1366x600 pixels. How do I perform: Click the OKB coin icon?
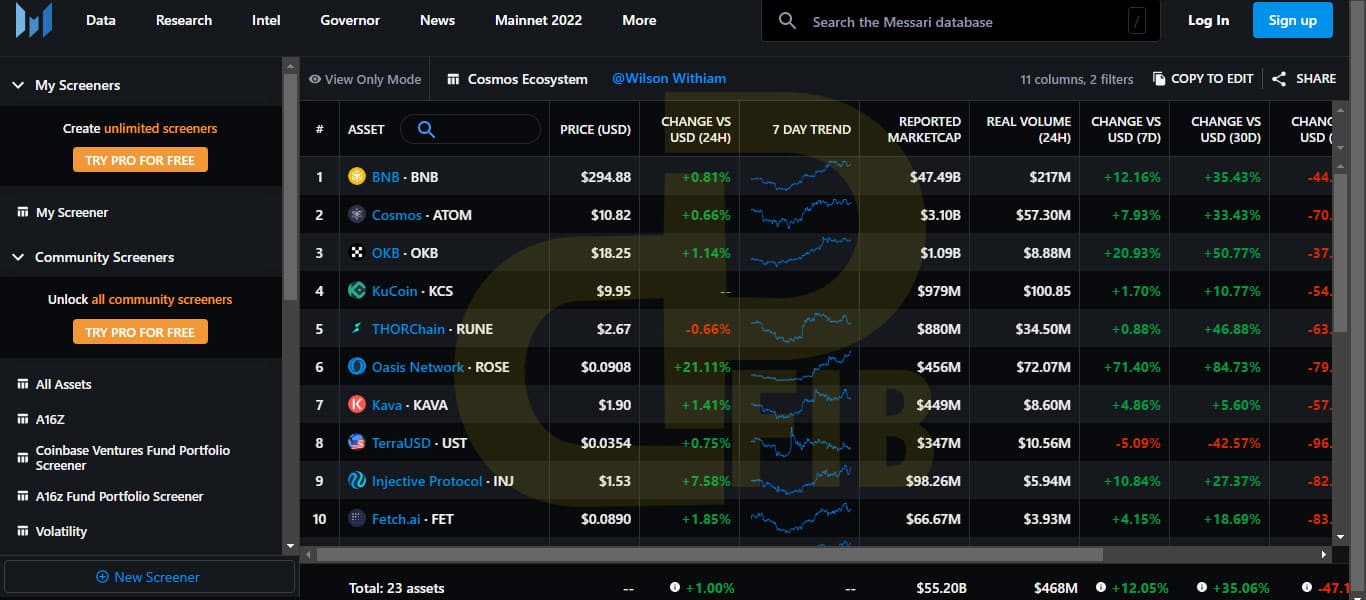357,253
